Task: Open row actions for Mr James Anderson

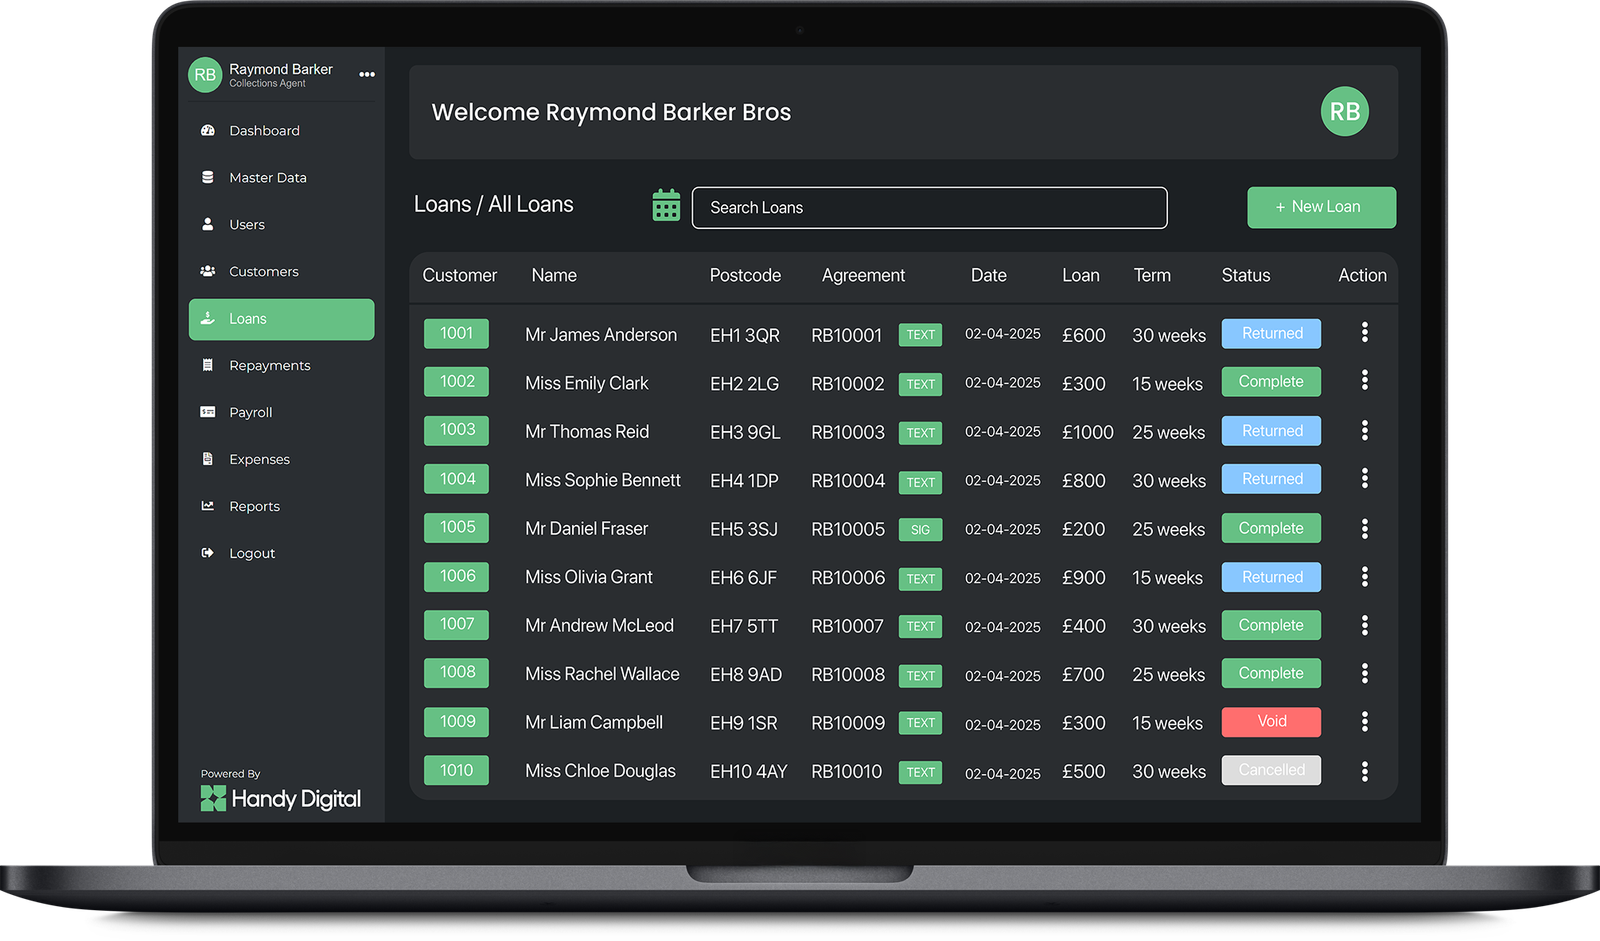Action: (1364, 333)
